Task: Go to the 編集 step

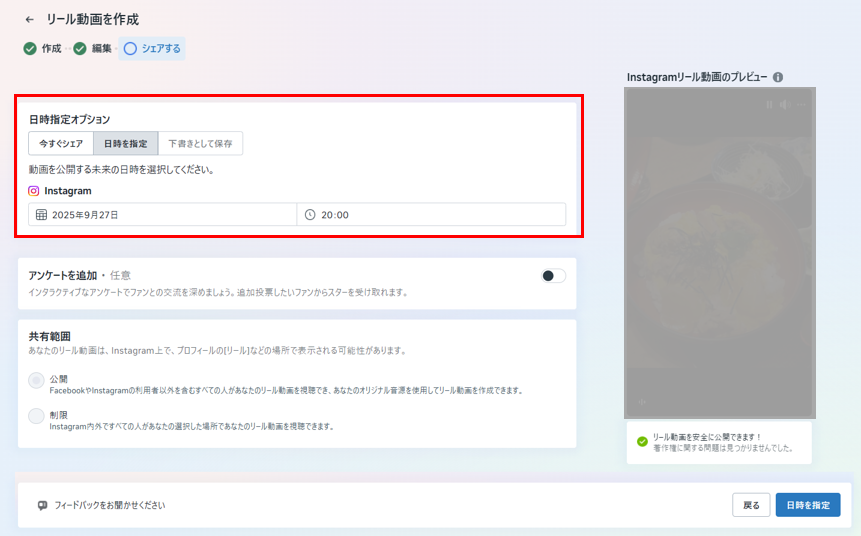Action: tap(93, 48)
